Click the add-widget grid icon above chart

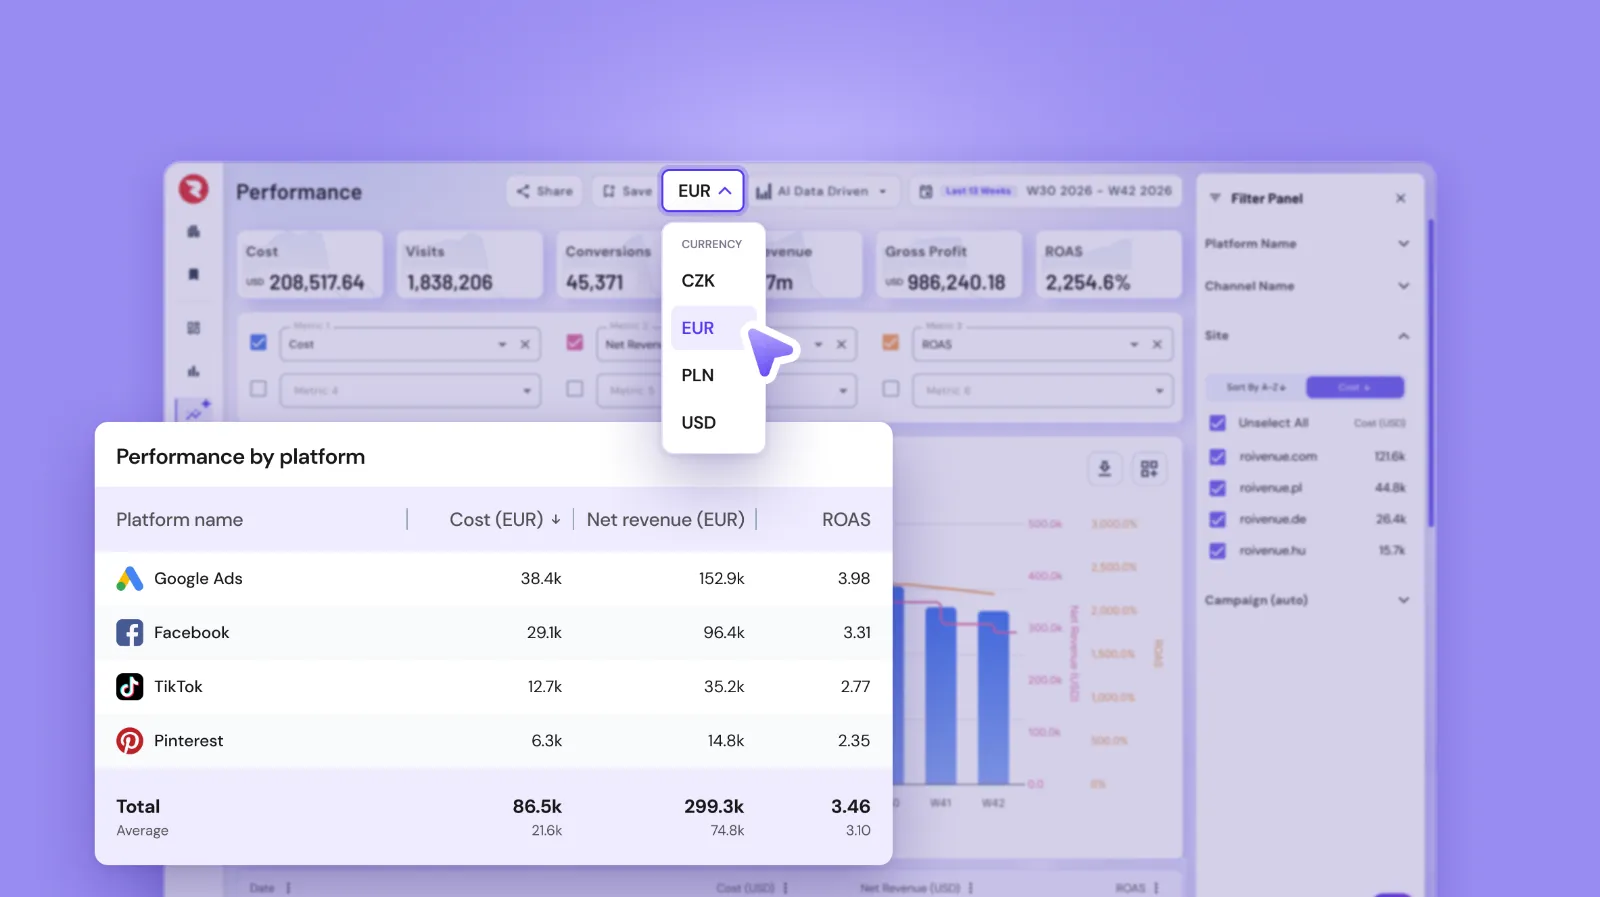[x=1149, y=468]
